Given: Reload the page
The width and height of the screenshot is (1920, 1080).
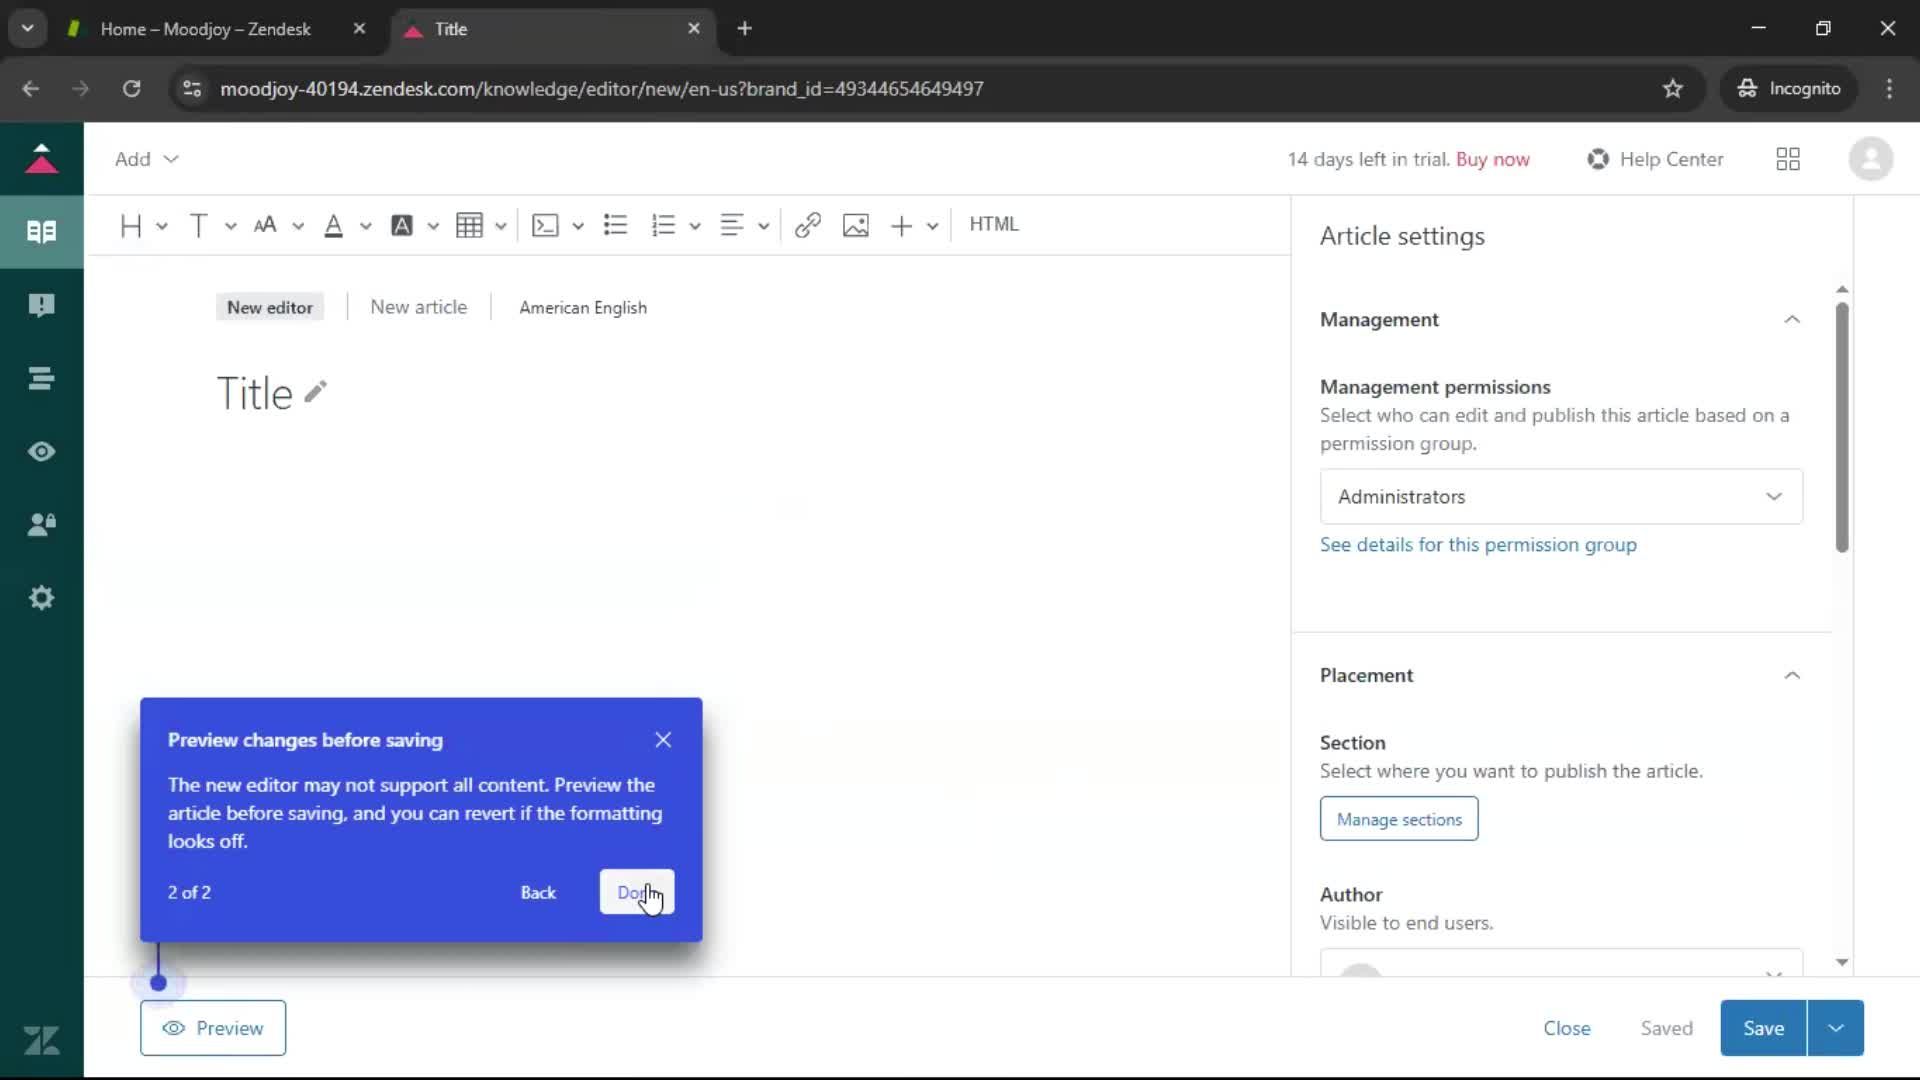Looking at the screenshot, I should 131,88.
